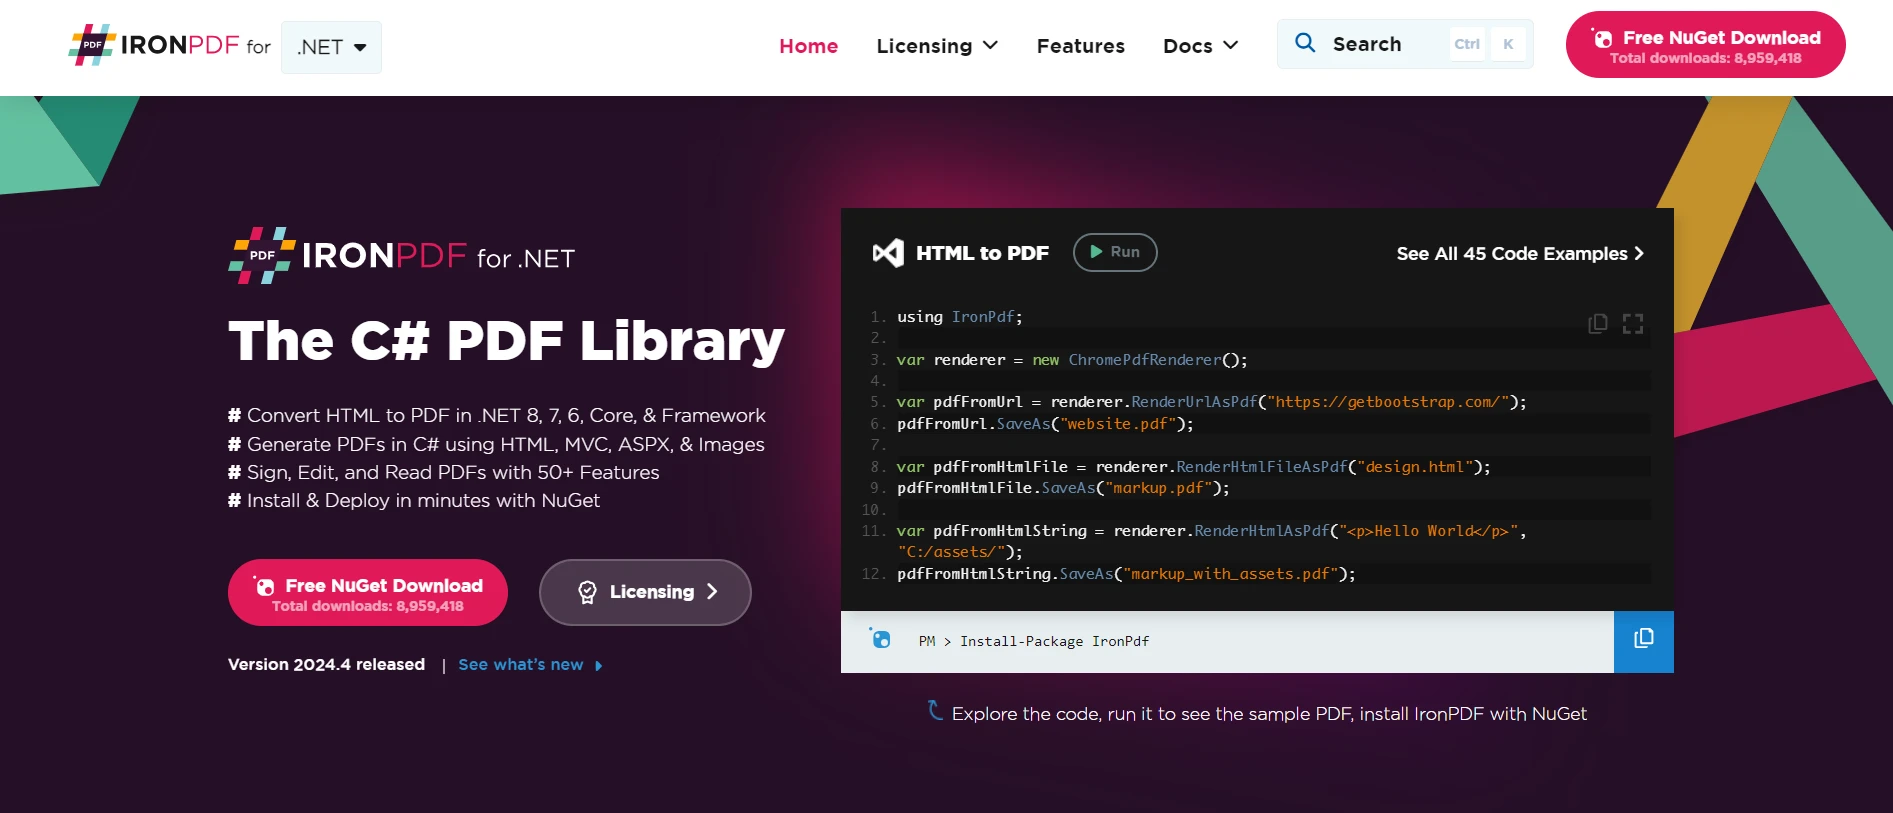Open the Features page from the navbar

1080,46
